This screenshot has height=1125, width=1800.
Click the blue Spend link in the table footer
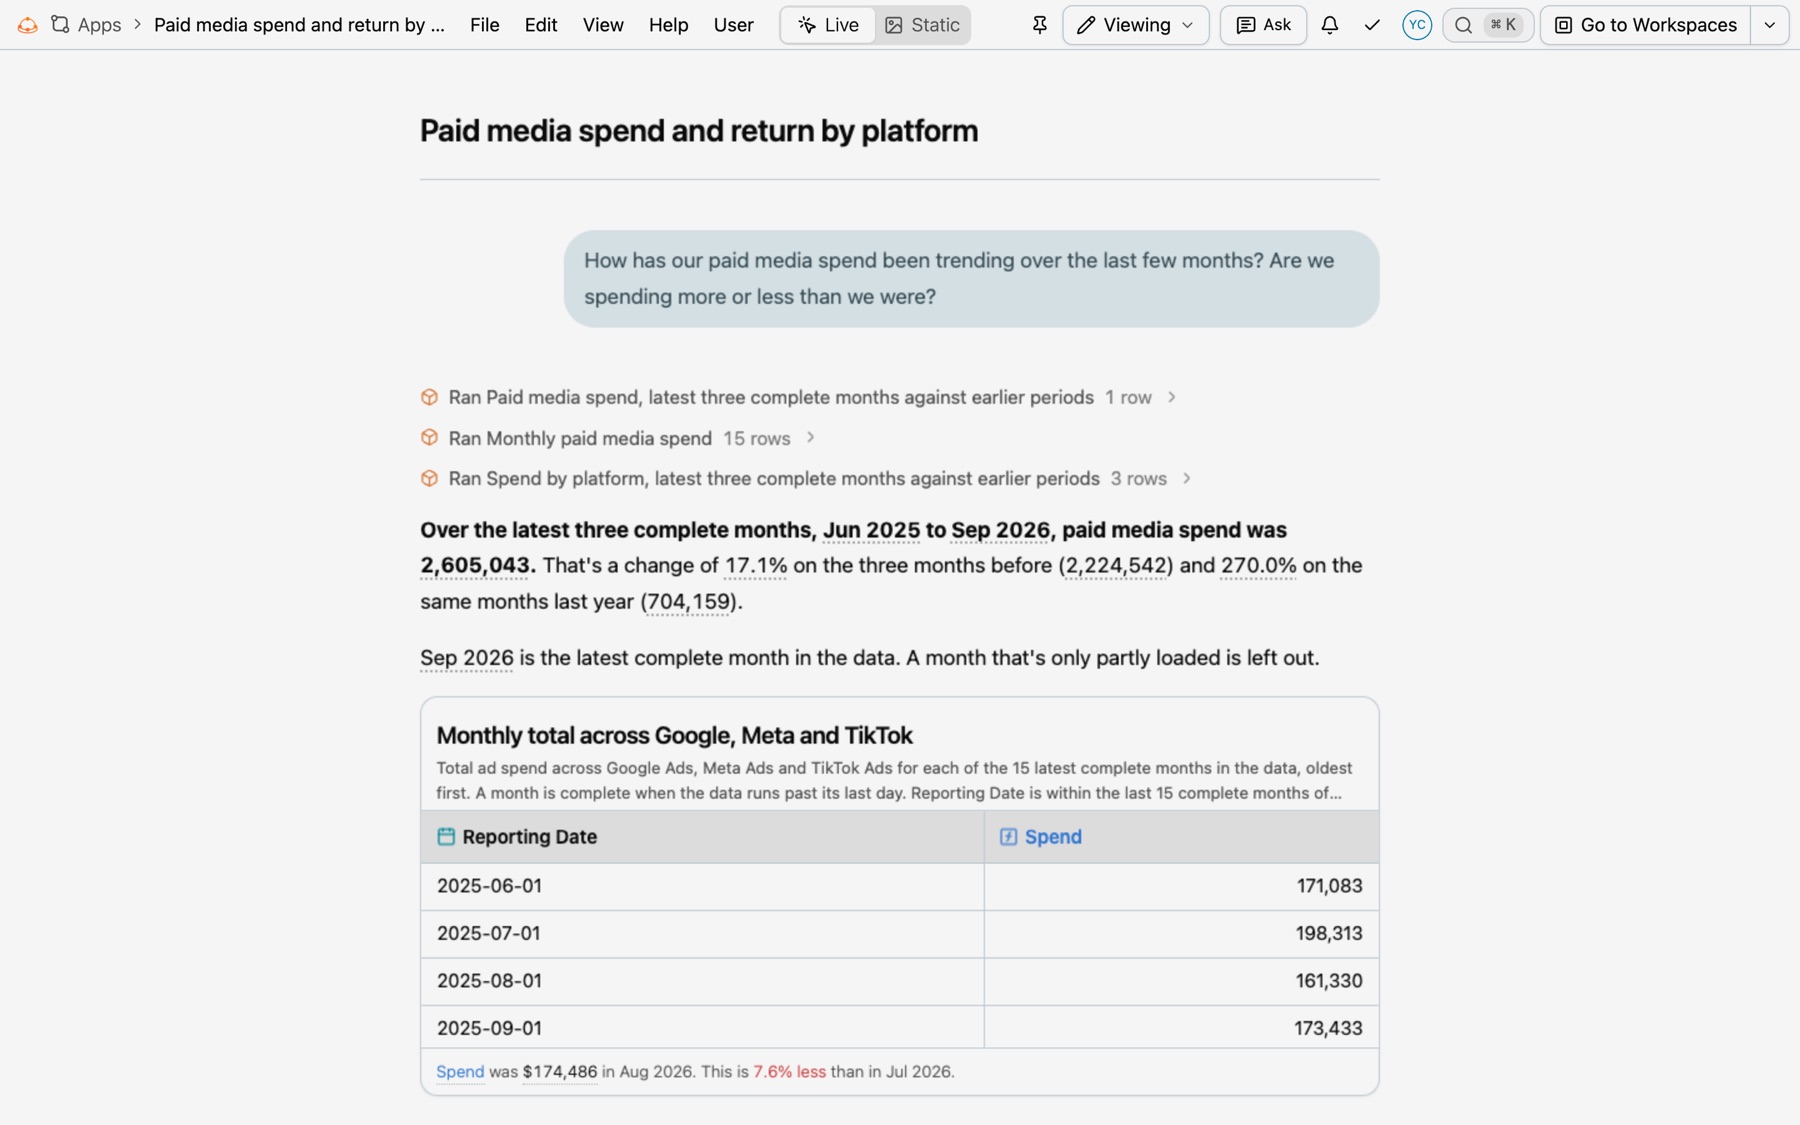pos(460,1071)
